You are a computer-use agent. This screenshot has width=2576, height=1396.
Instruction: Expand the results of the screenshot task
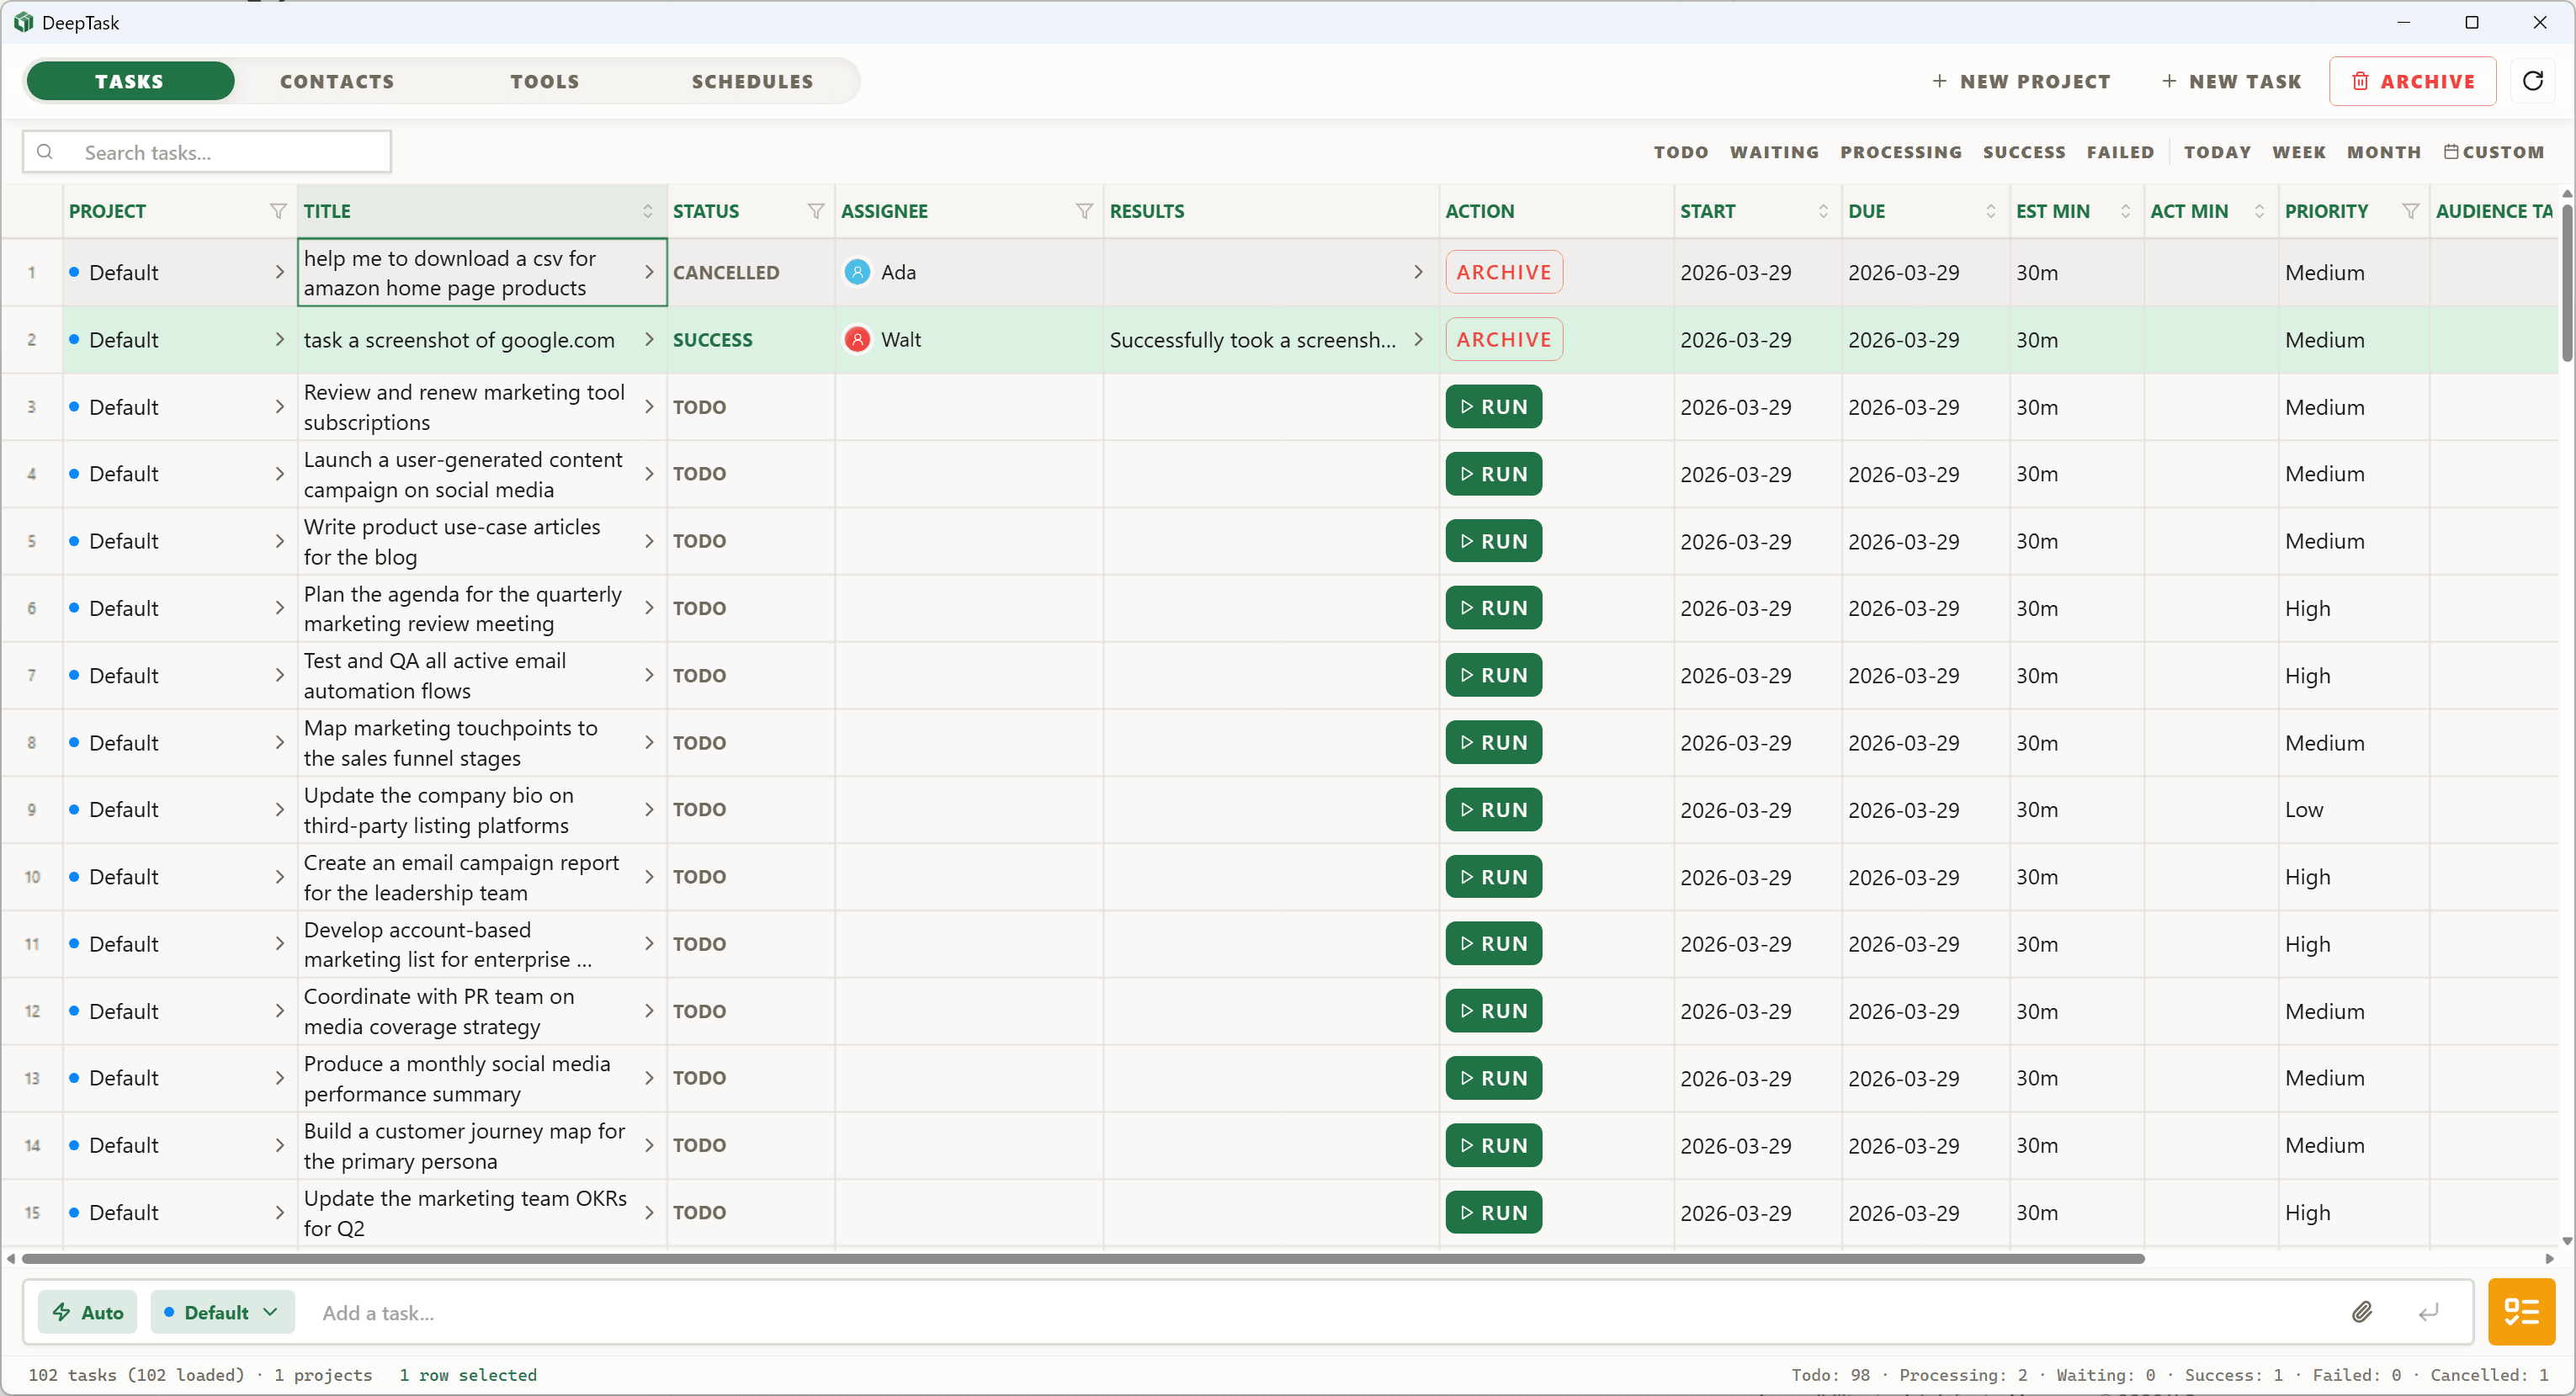(1417, 339)
